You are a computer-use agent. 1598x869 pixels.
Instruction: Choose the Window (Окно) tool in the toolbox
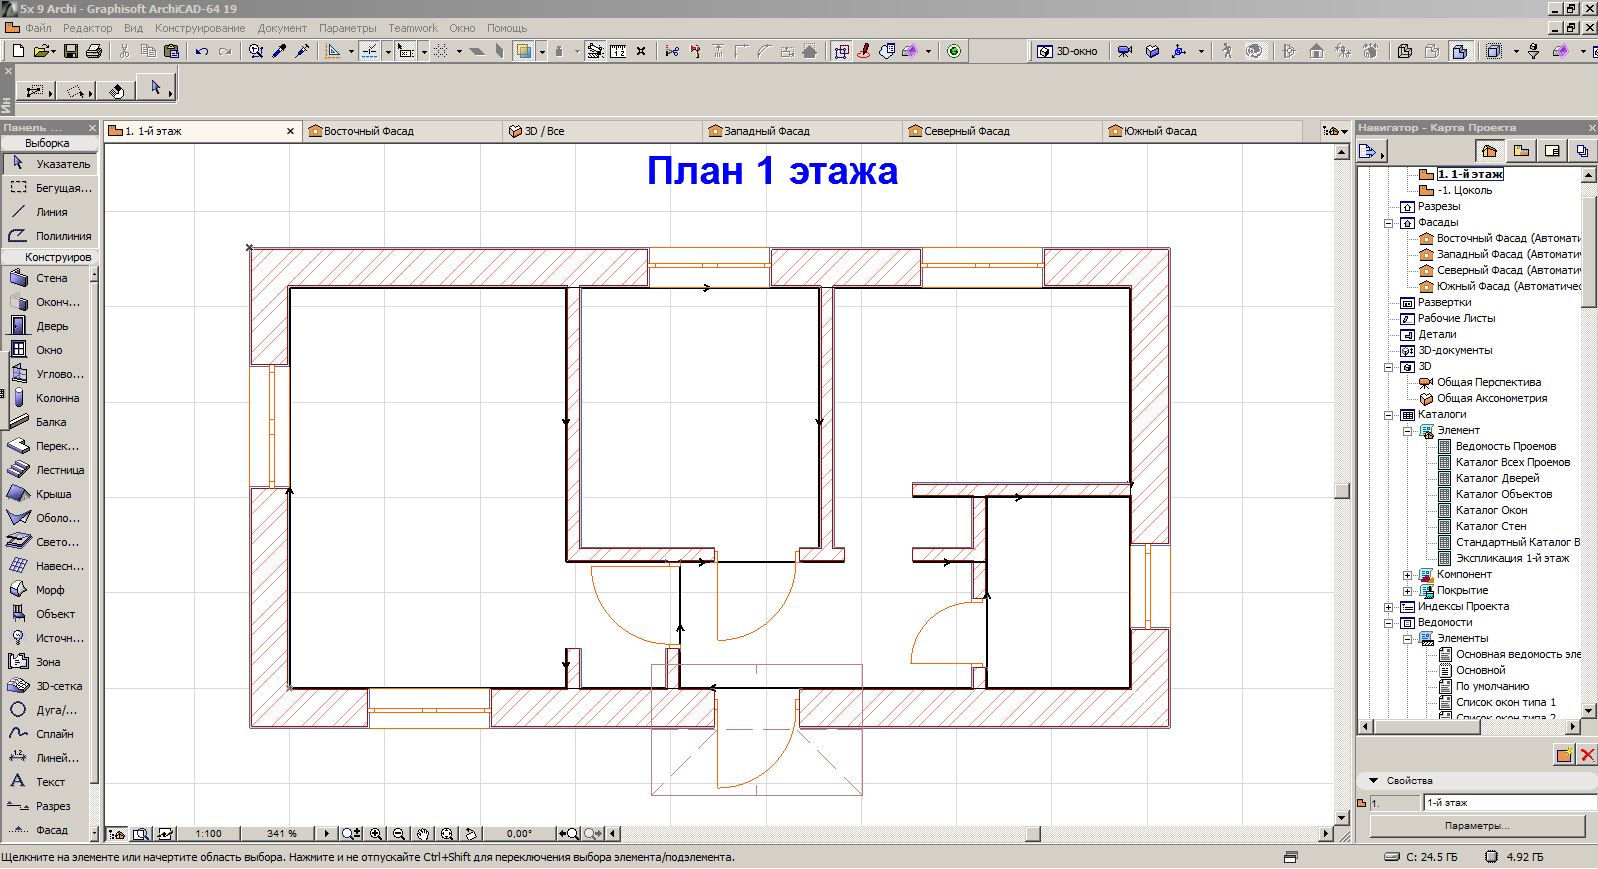(48, 350)
